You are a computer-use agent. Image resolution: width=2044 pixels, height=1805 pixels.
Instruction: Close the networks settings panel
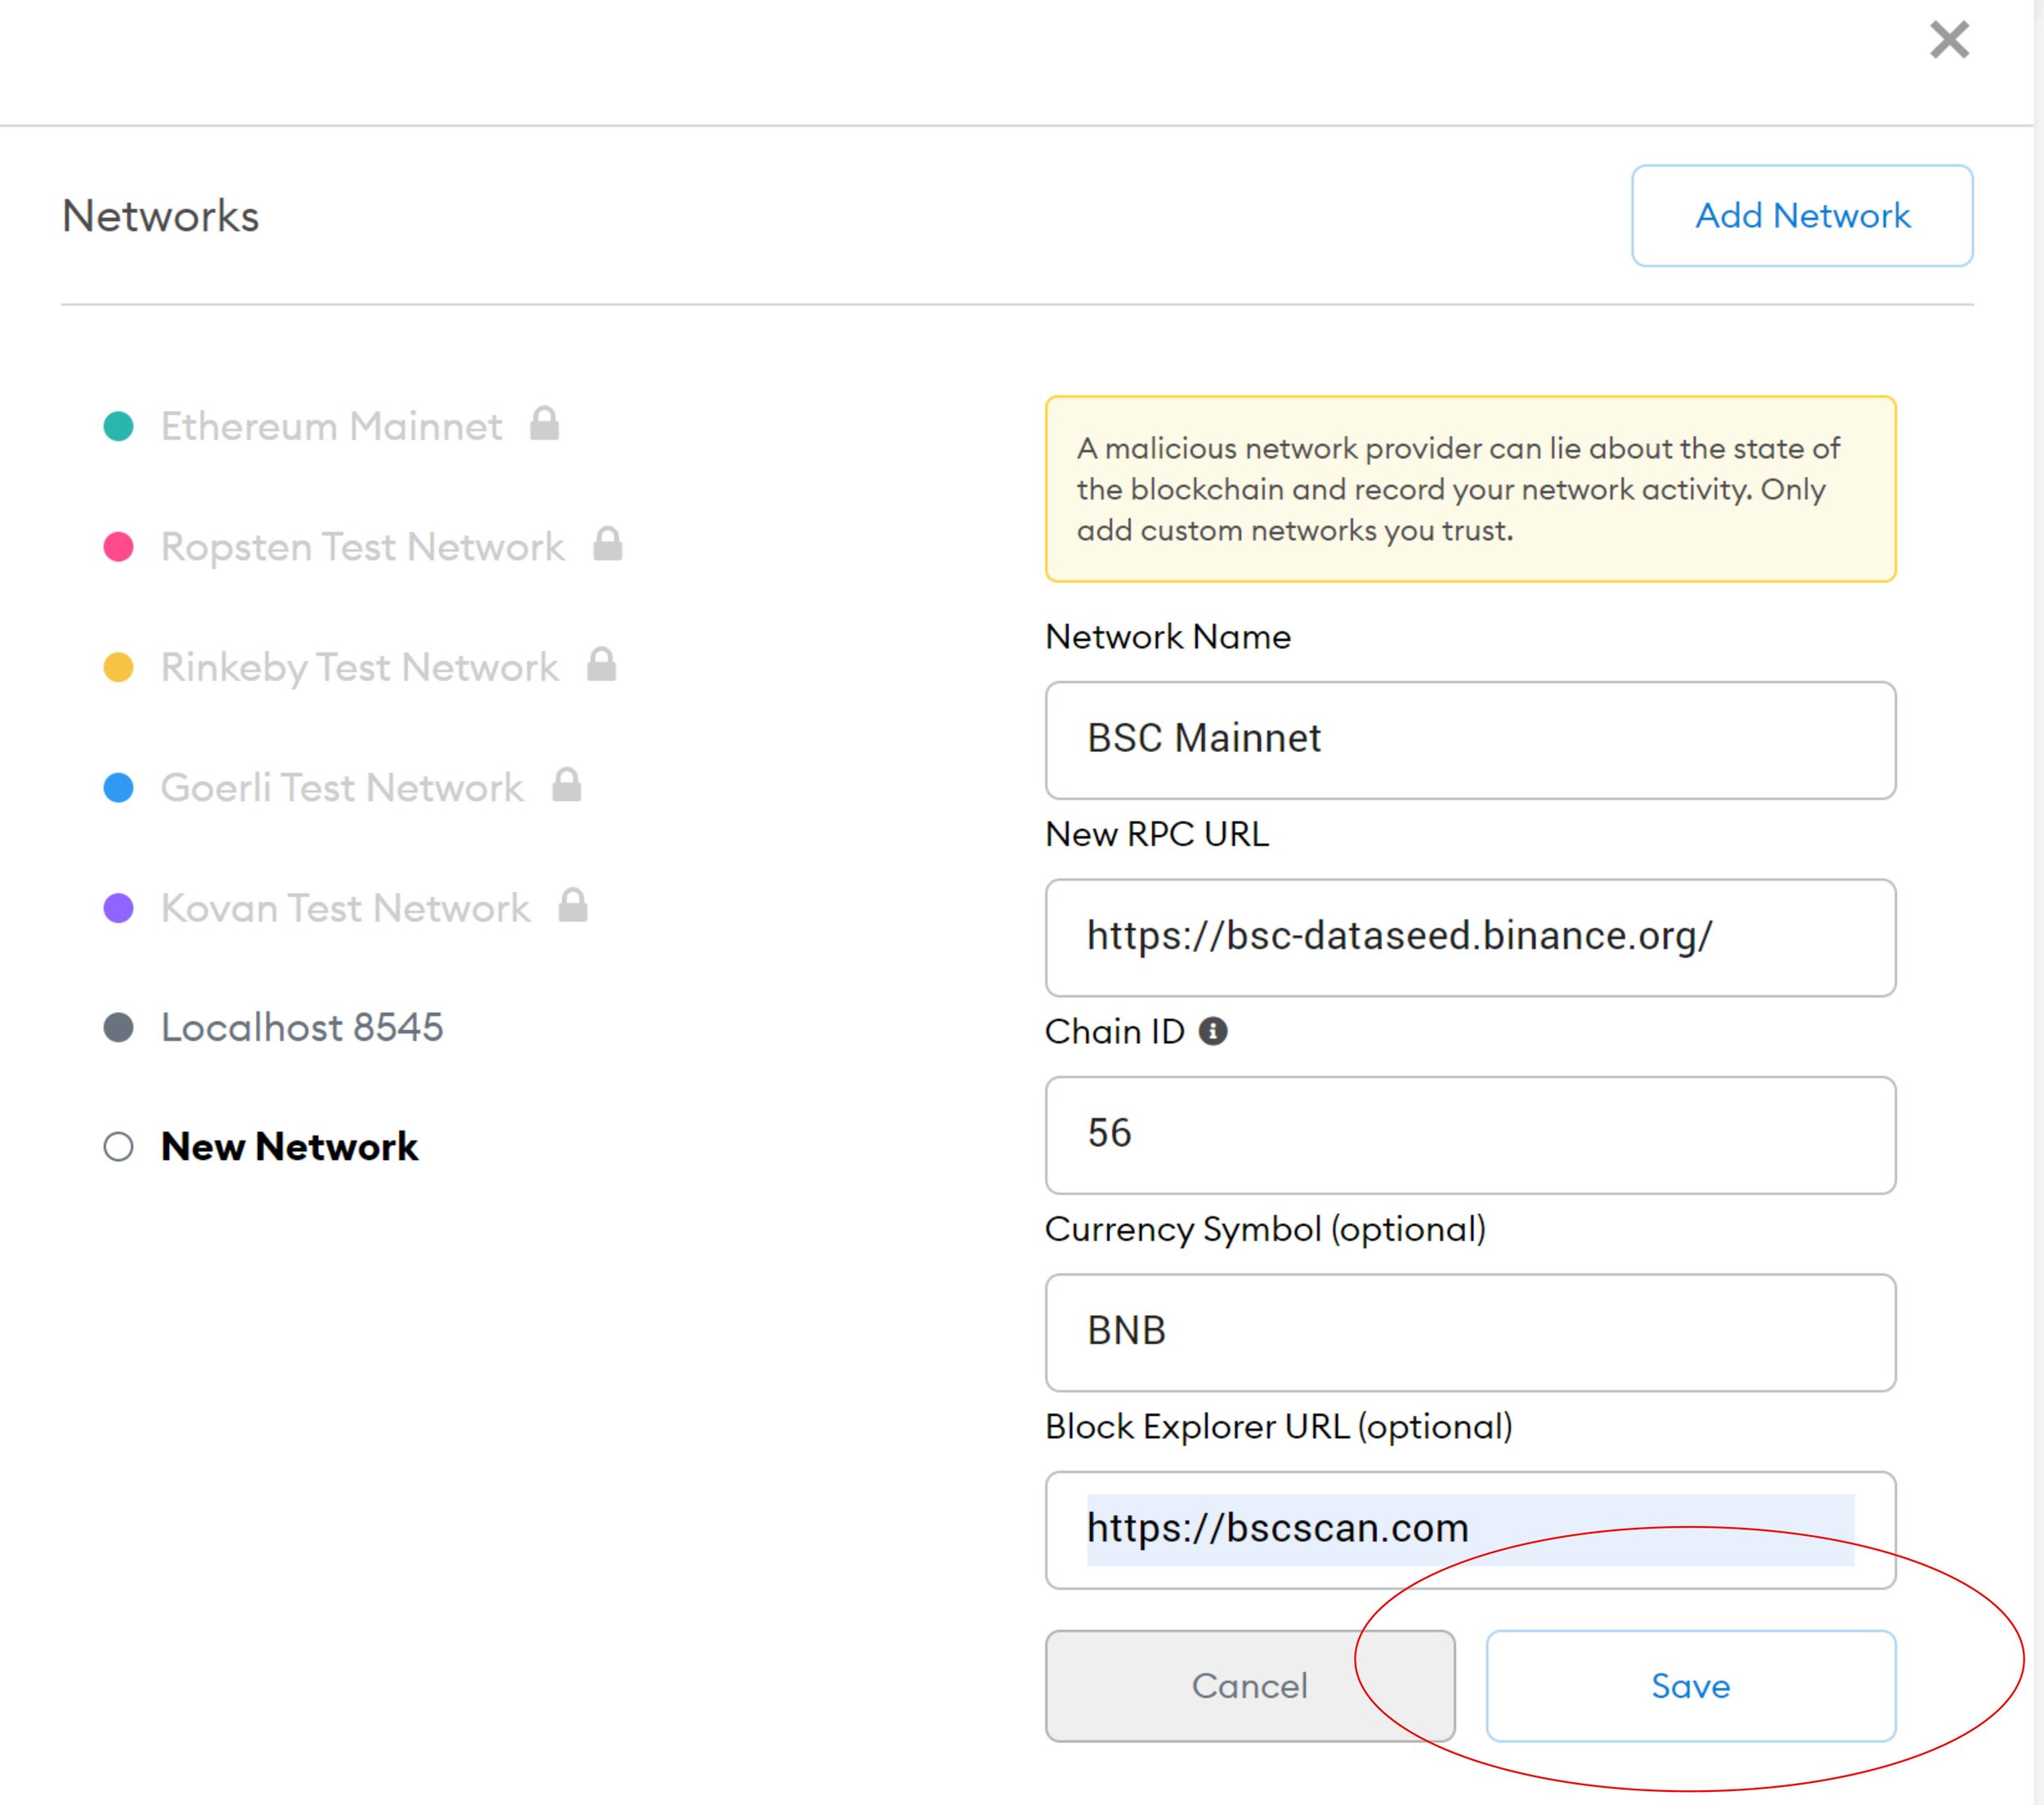pyautogui.click(x=1948, y=40)
